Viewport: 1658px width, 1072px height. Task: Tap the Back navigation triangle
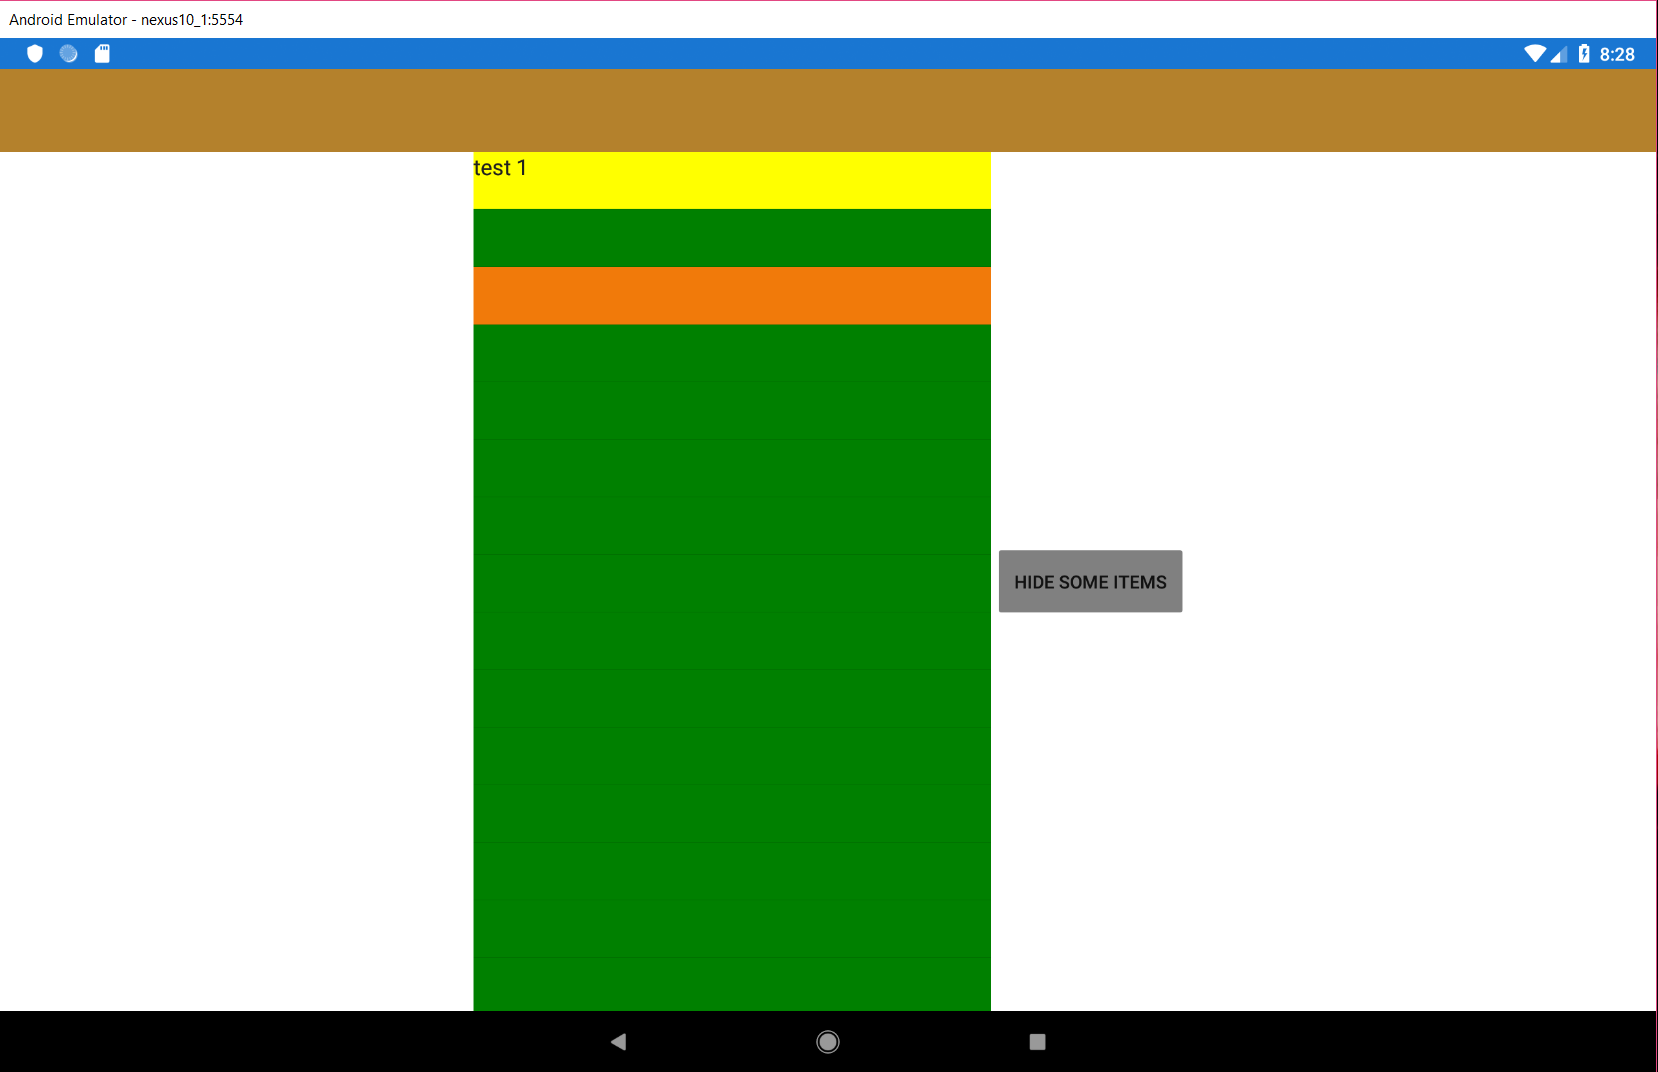coord(618,1041)
